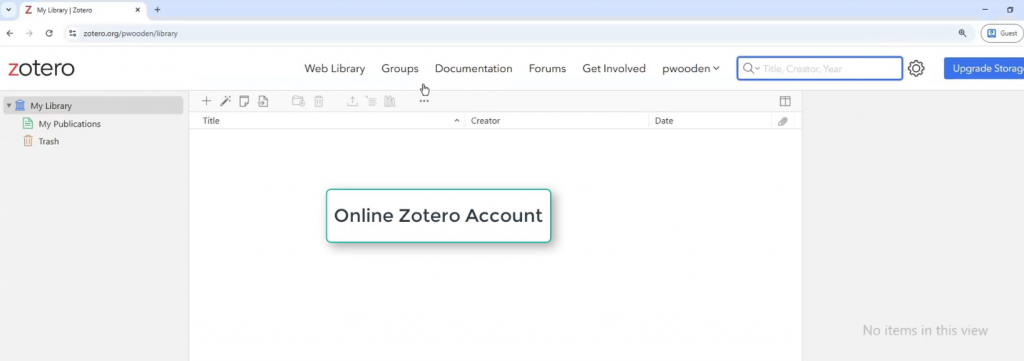This screenshot has width=1024, height=361.
Task: Open the three-dots more menu
Action: coord(424,101)
